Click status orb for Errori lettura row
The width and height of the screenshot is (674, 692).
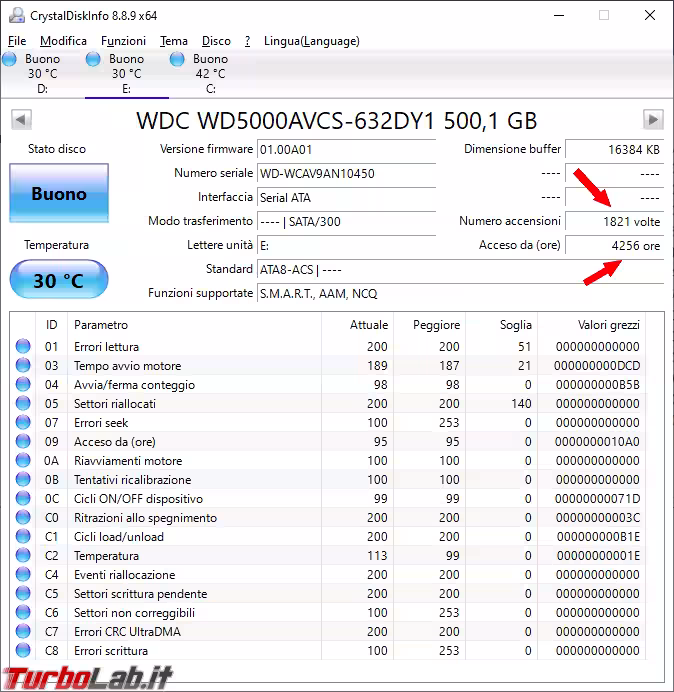point(23,347)
